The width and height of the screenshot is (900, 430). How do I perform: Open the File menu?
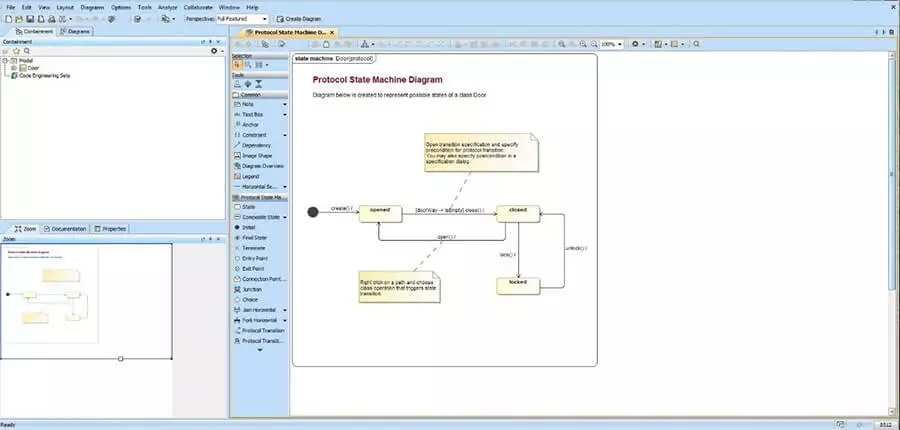(10, 7)
